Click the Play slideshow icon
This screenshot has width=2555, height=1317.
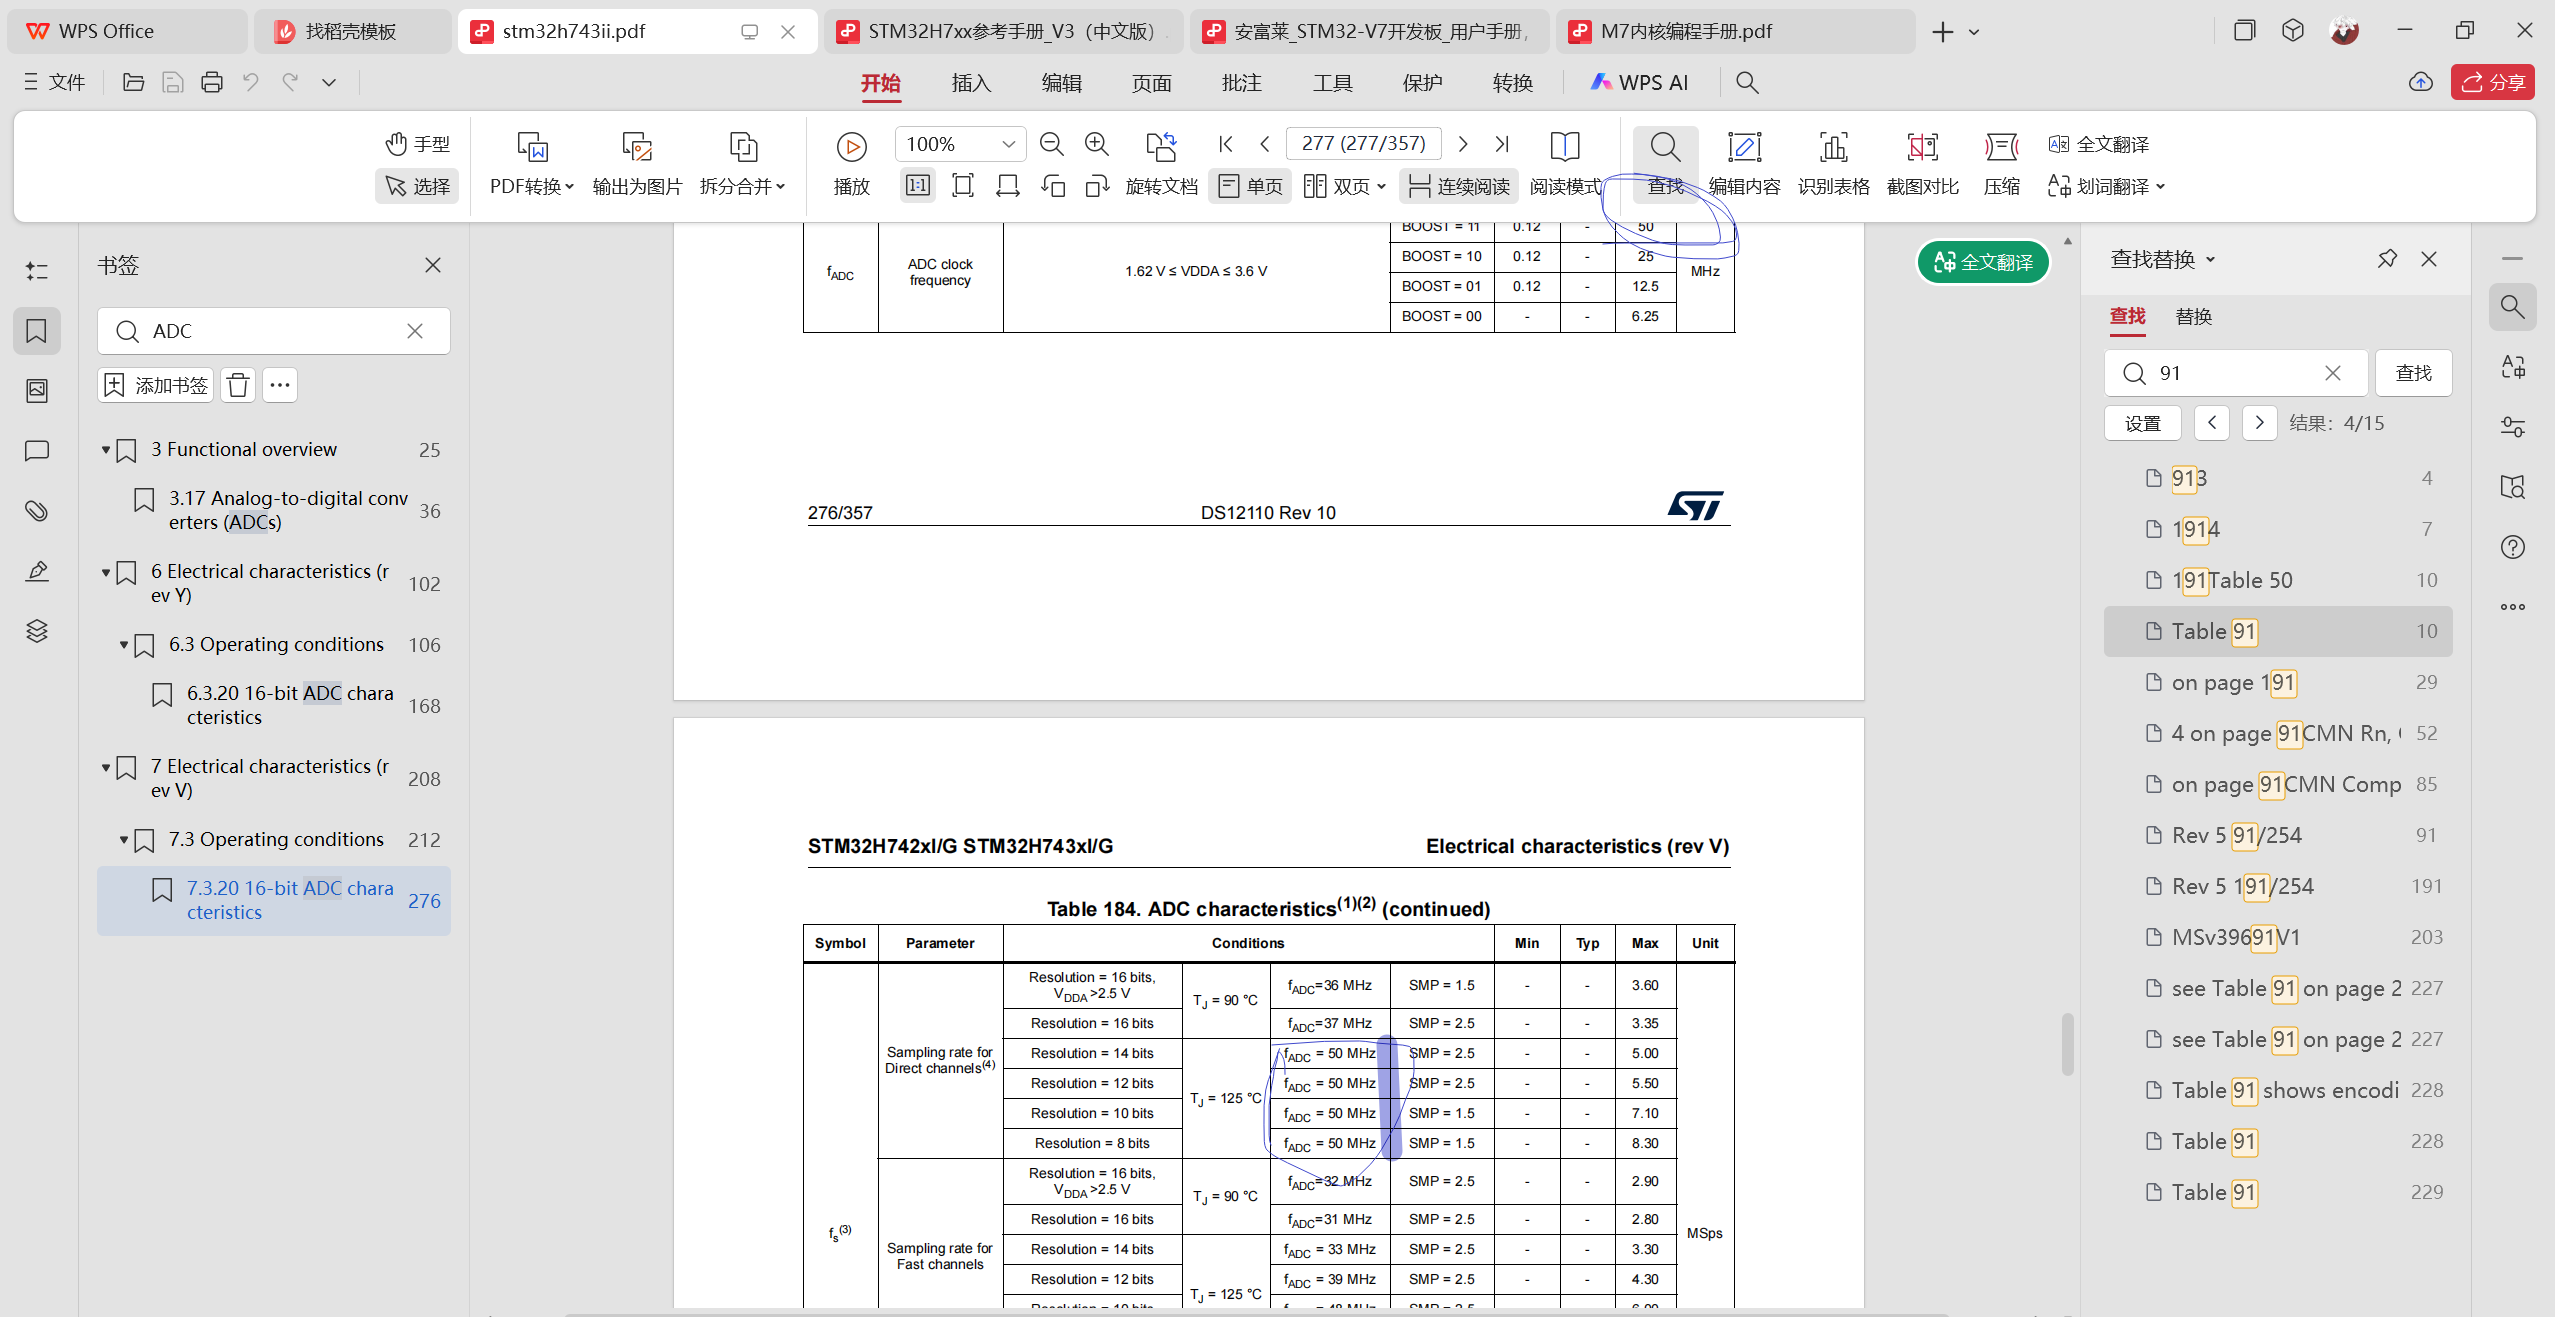point(851,148)
